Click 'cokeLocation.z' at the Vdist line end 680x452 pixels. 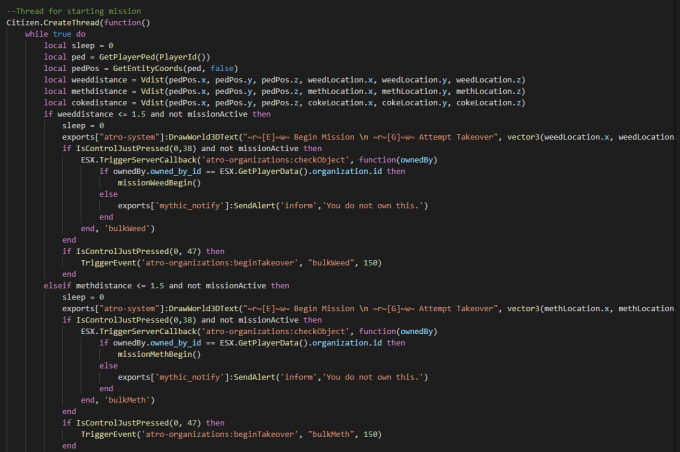[488, 103]
